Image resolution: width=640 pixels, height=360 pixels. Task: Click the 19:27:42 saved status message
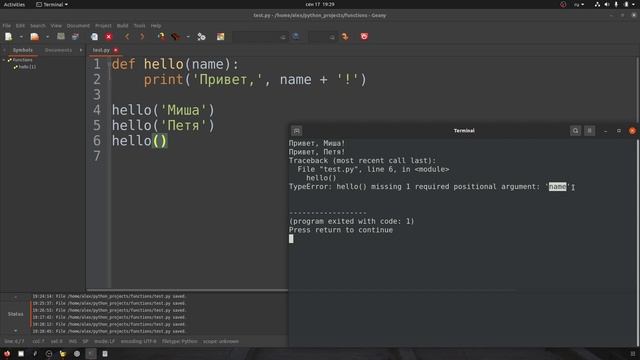(x=109, y=317)
